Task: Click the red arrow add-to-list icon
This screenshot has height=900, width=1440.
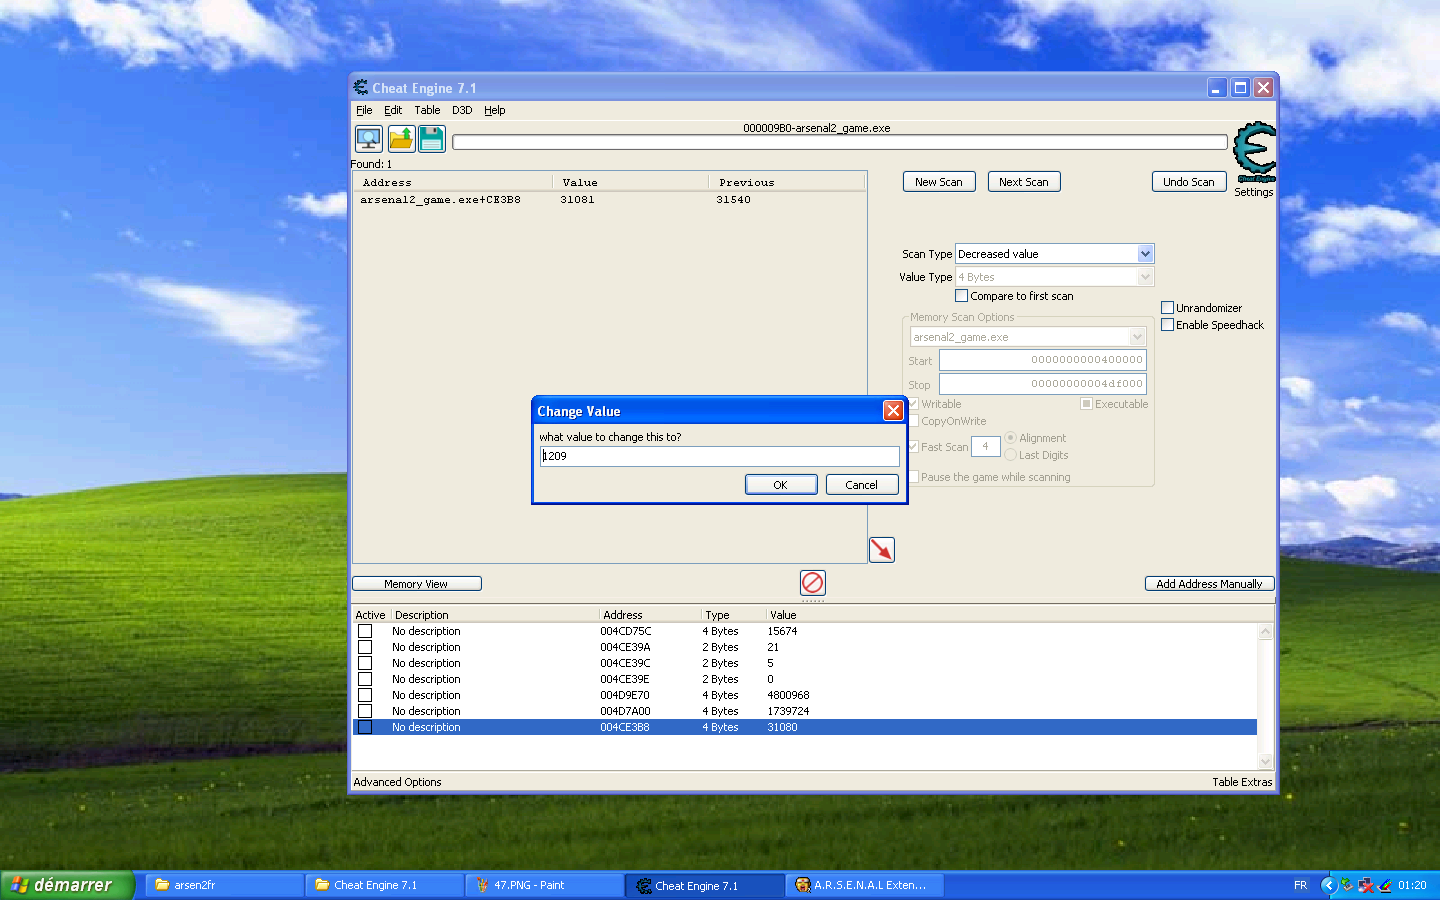Action: 881,549
